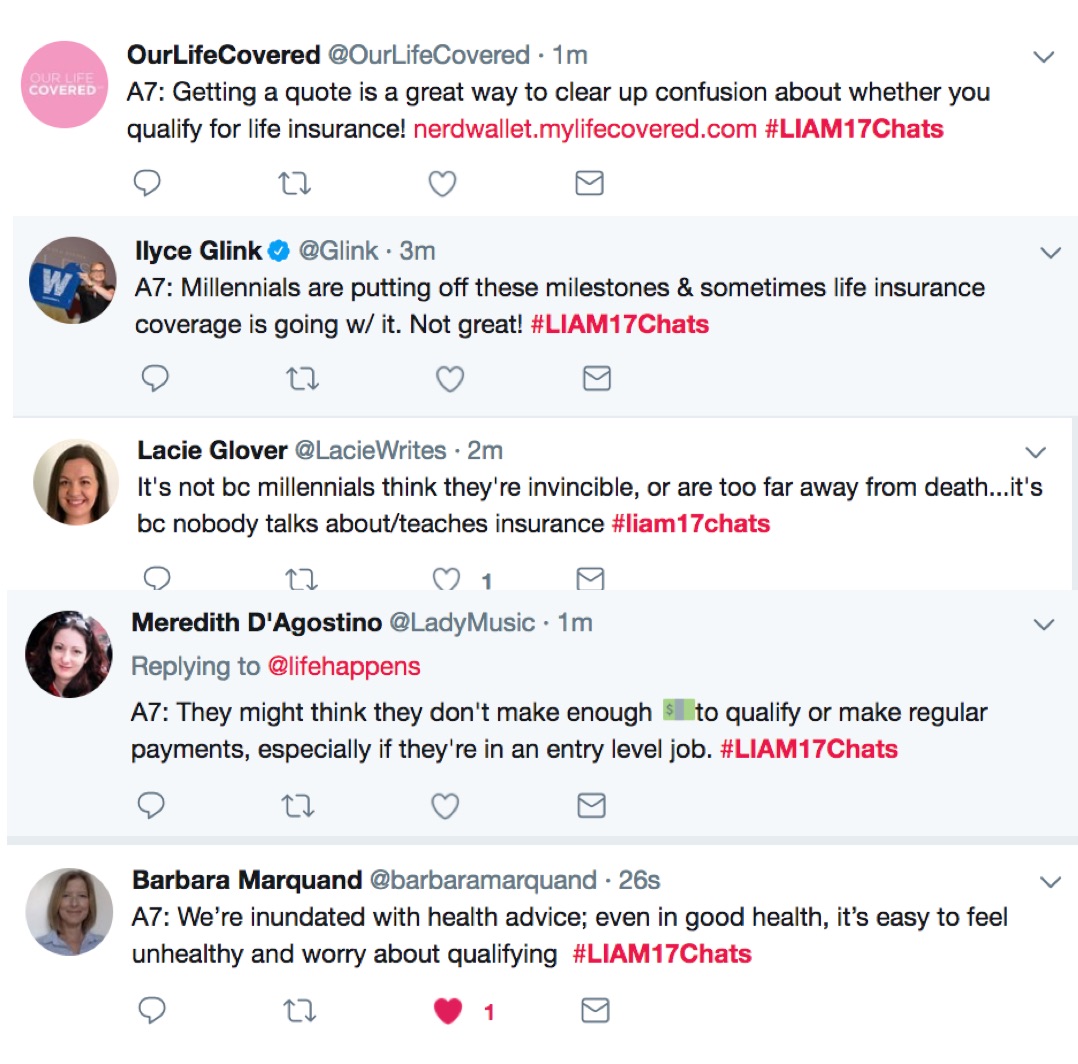Open the #liam17chats hashtag in Lacie Glover's tweet
The width and height of the screenshot is (1078, 1064).
(x=690, y=523)
